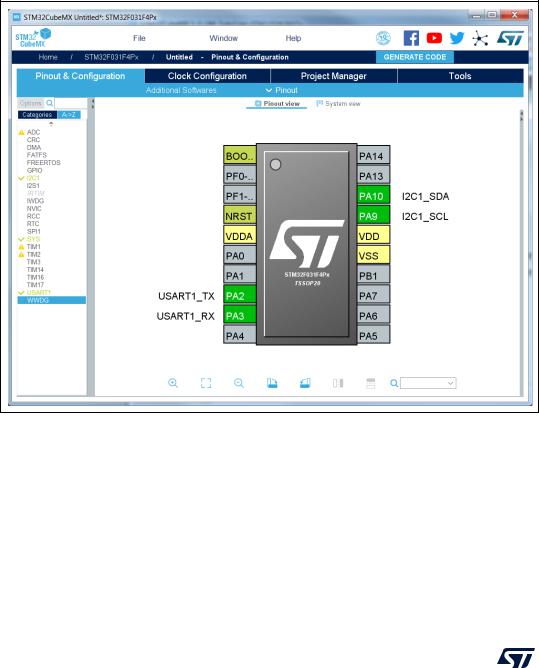Click the I2C1_SDA label
The image size is (539, 668).
click(425, 196)
